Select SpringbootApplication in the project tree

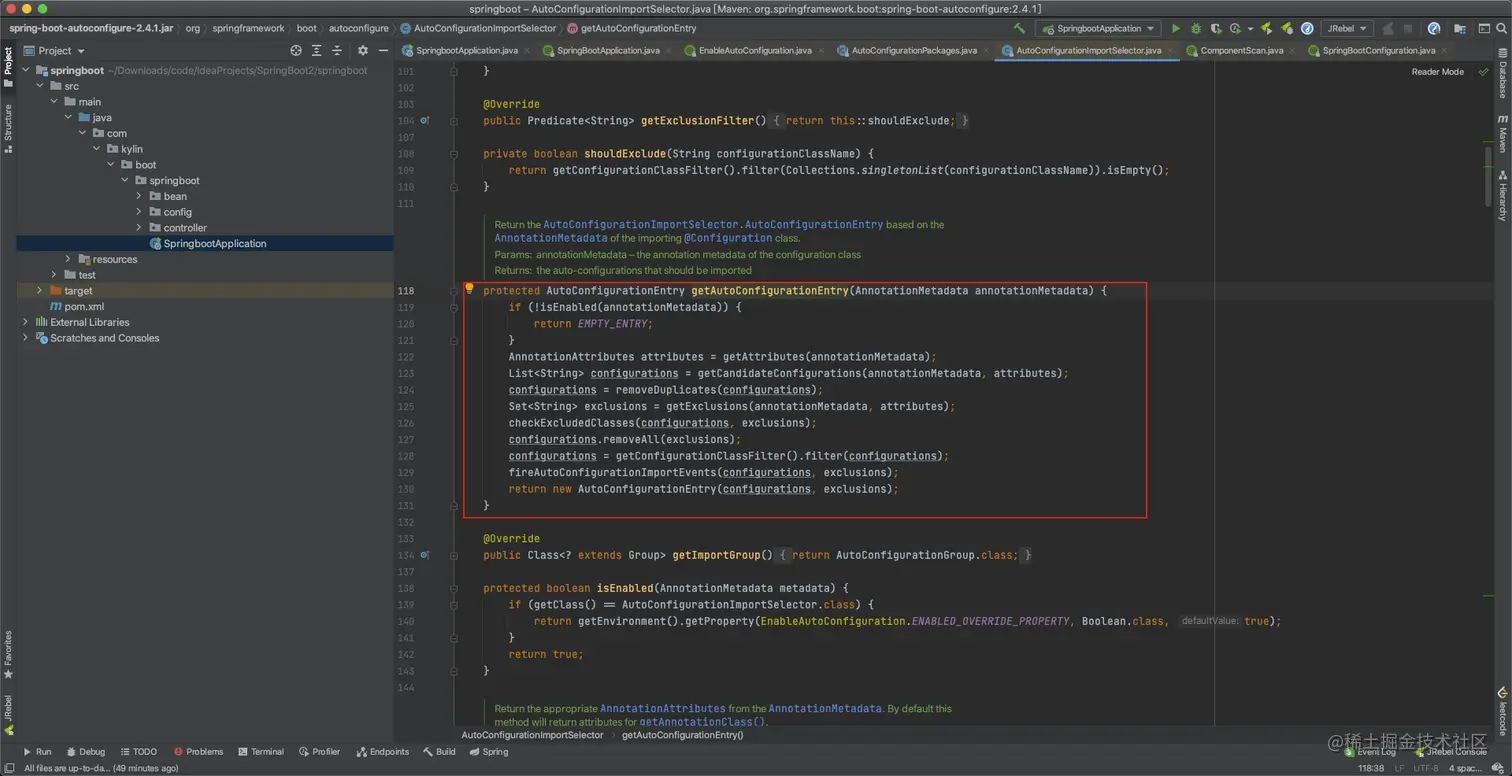coord(215,244)
